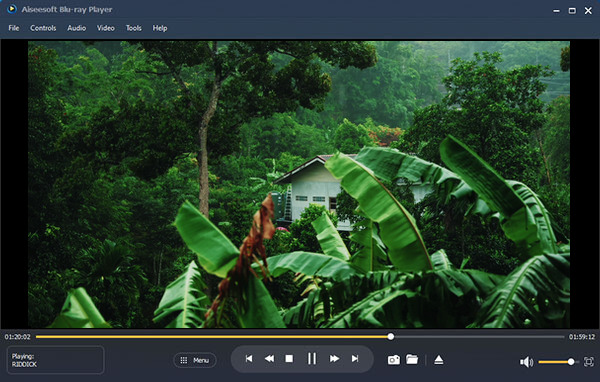Mute the speaker volume
Image resolution: width=600 pixels, height=382 pixels.
pos(527,362)
